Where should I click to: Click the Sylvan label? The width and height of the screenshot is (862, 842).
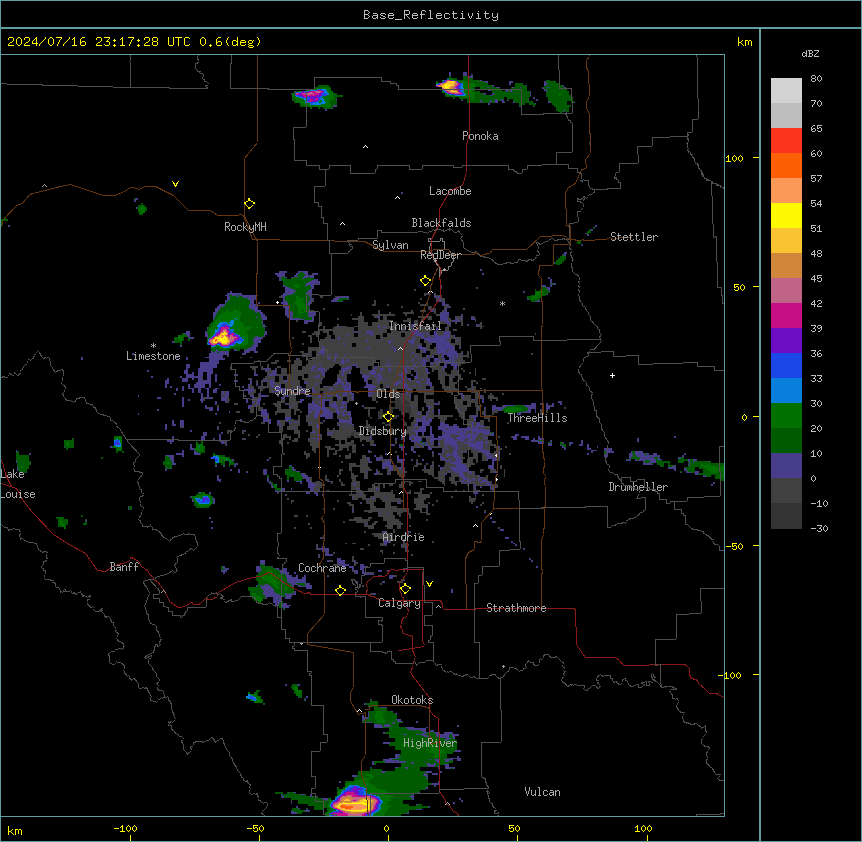coord(390,245)
